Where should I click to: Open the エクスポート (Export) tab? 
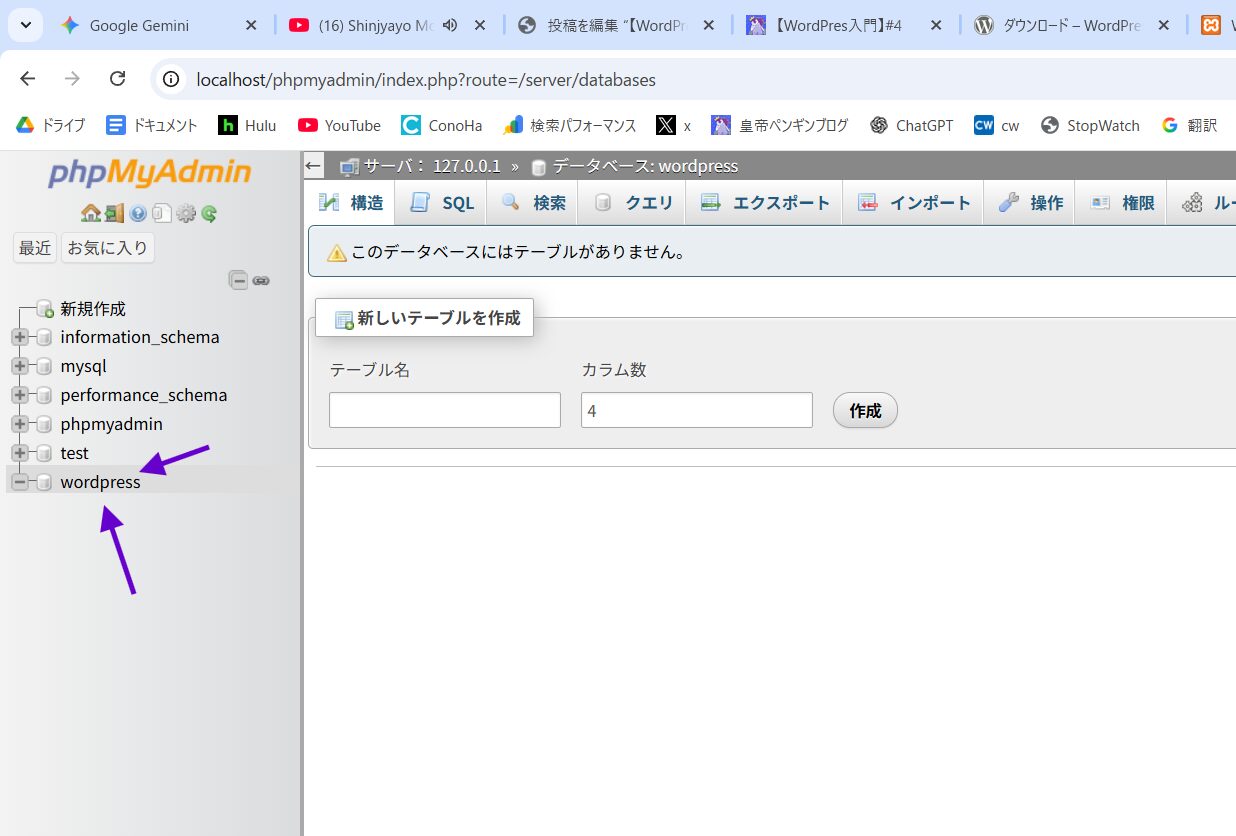pos(765,203)
